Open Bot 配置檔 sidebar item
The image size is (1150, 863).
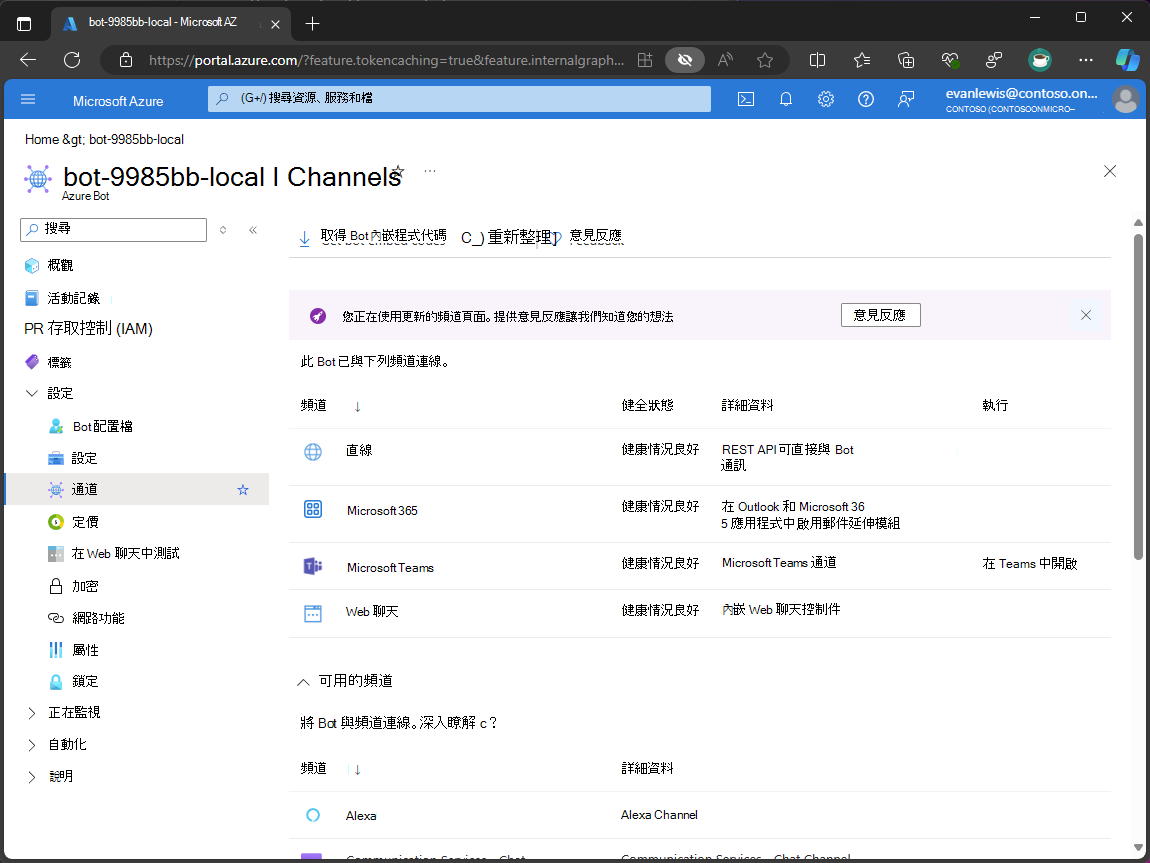click(x=103, y=427)
